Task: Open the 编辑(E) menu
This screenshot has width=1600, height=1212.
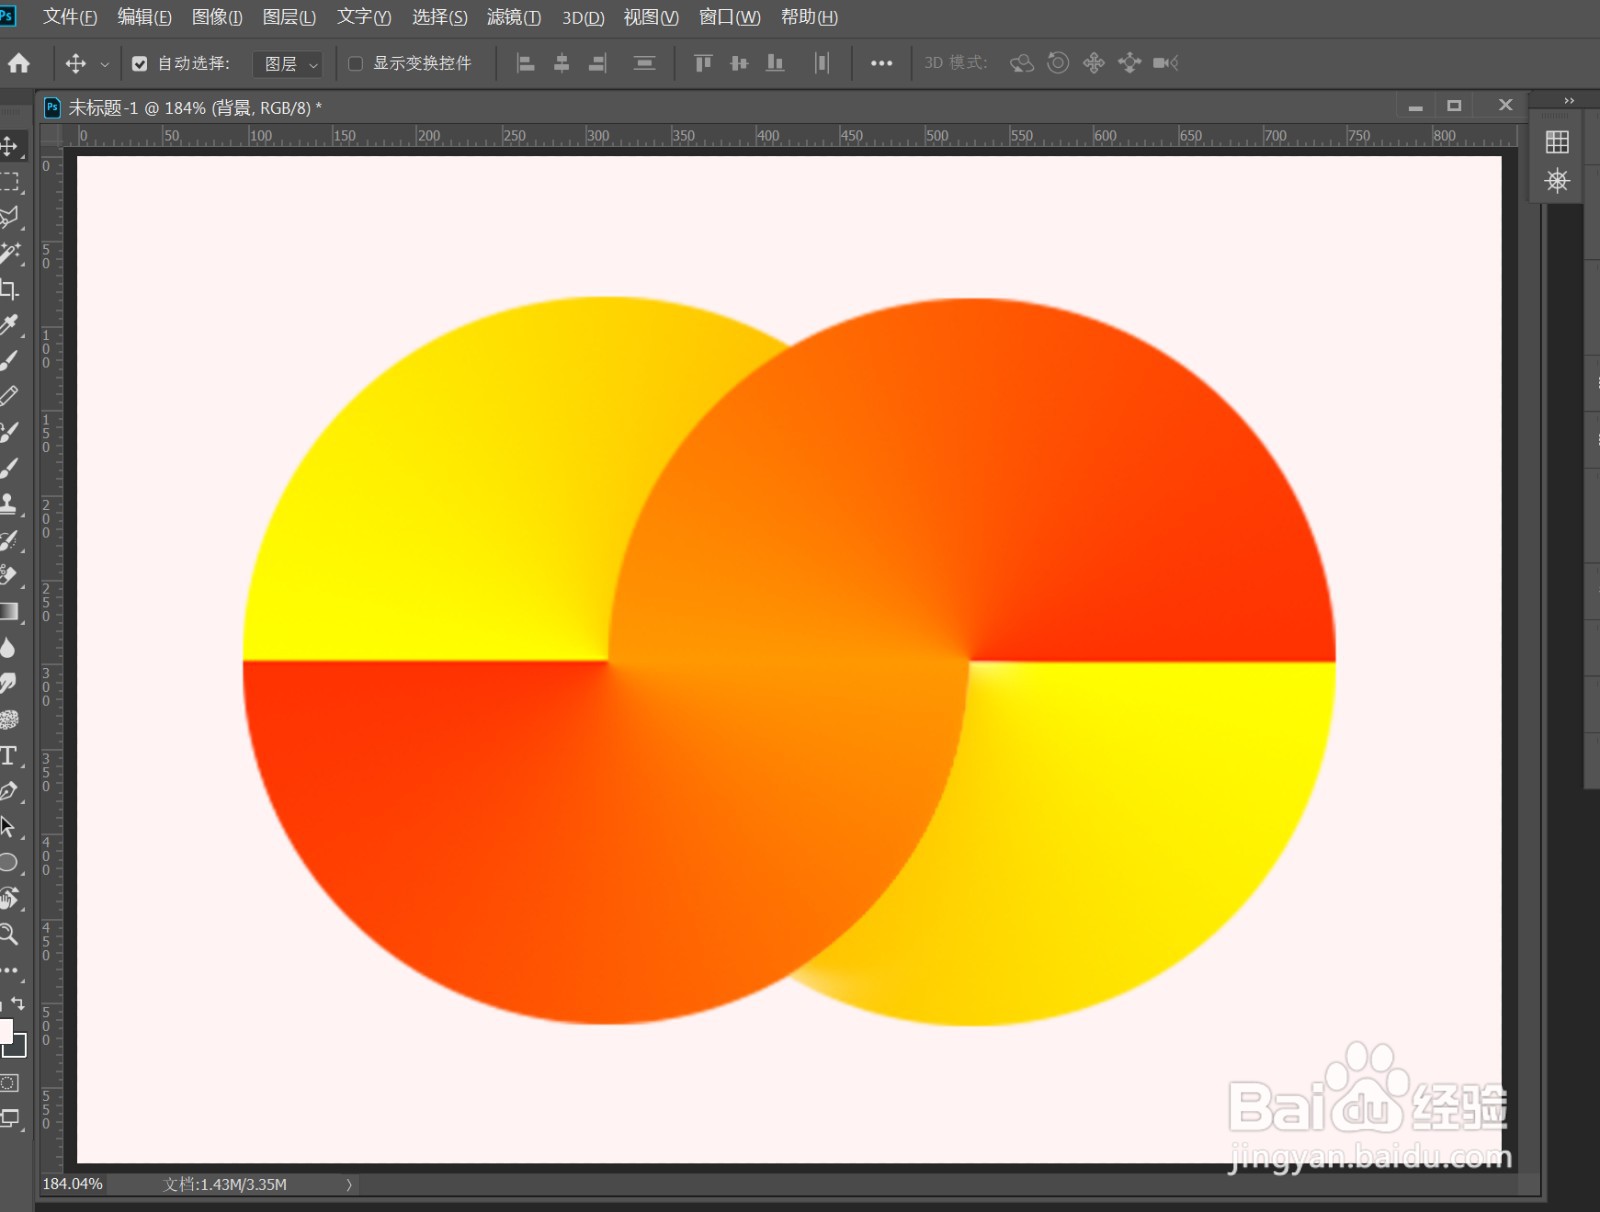Action: click(144, 17)
